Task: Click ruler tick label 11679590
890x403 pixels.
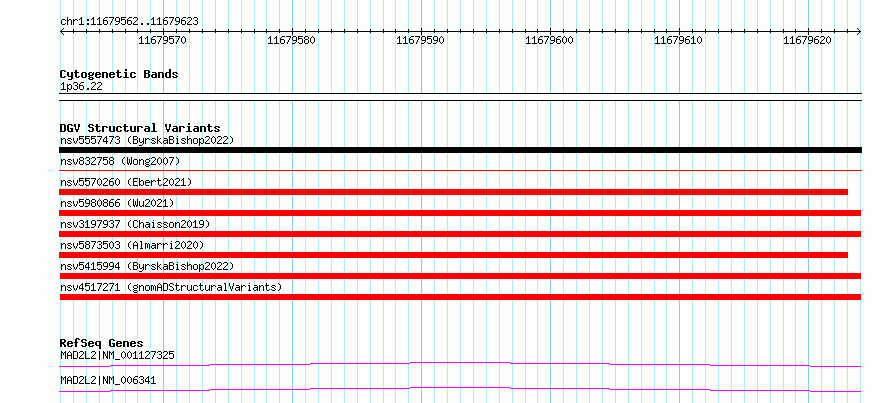Action: coord(421,40)
